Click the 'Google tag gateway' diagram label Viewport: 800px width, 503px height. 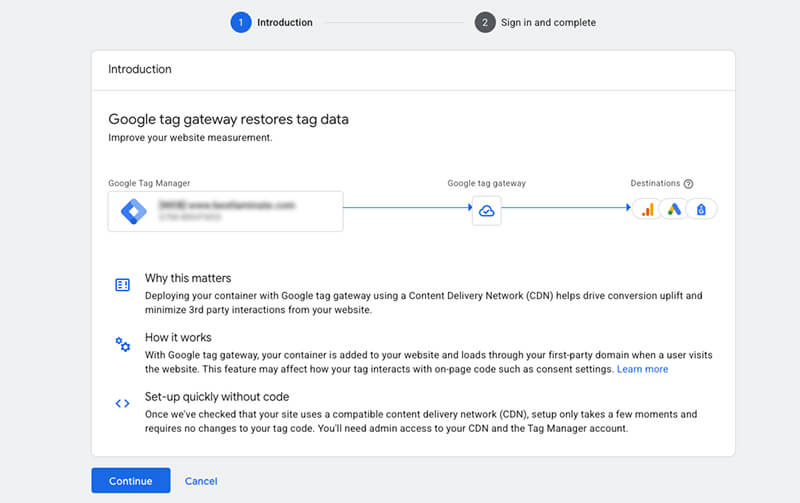tap(486, 183)
